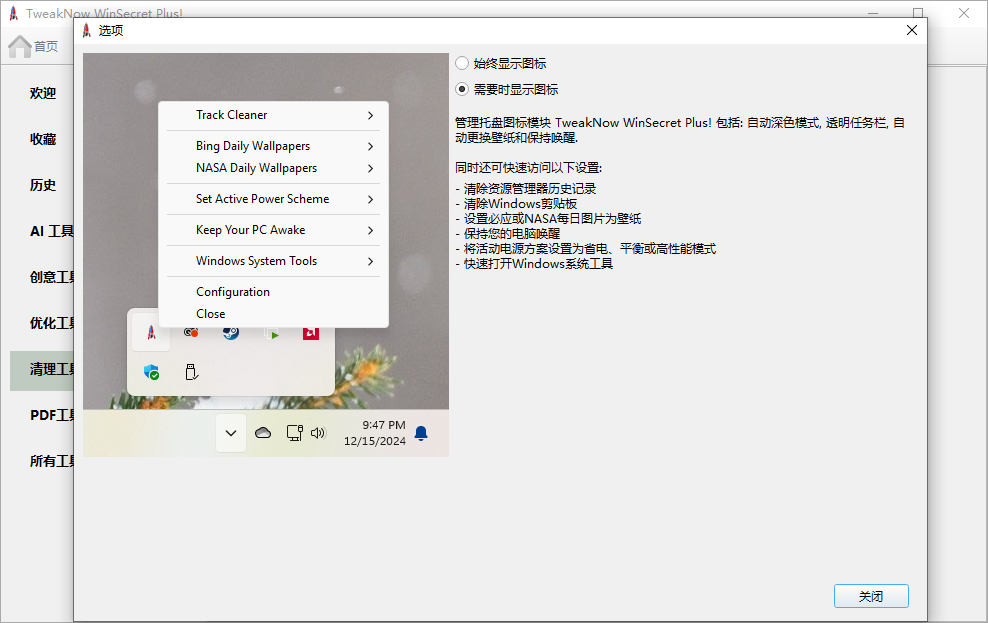This screenshot has height=623, width=988.
Task: Click the green play tray icon
Action: [x=272, y=334]
